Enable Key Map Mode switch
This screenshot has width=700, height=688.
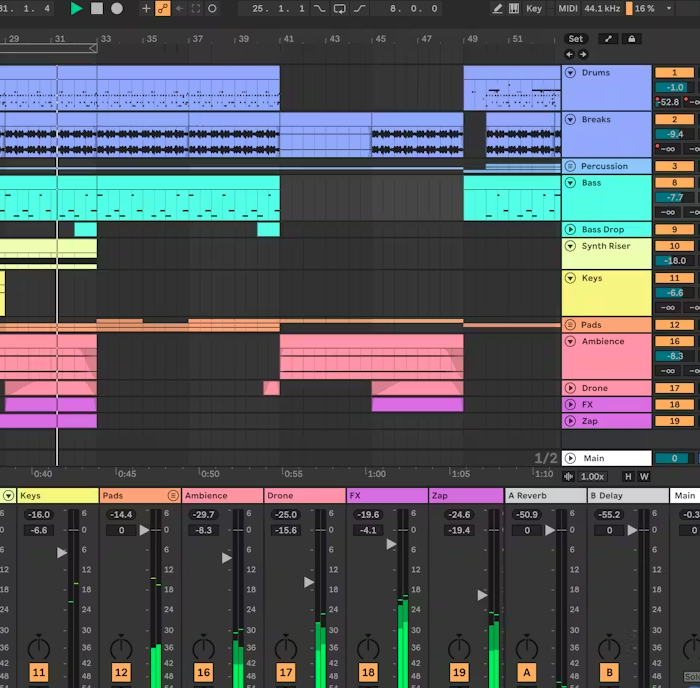(534, 8)
